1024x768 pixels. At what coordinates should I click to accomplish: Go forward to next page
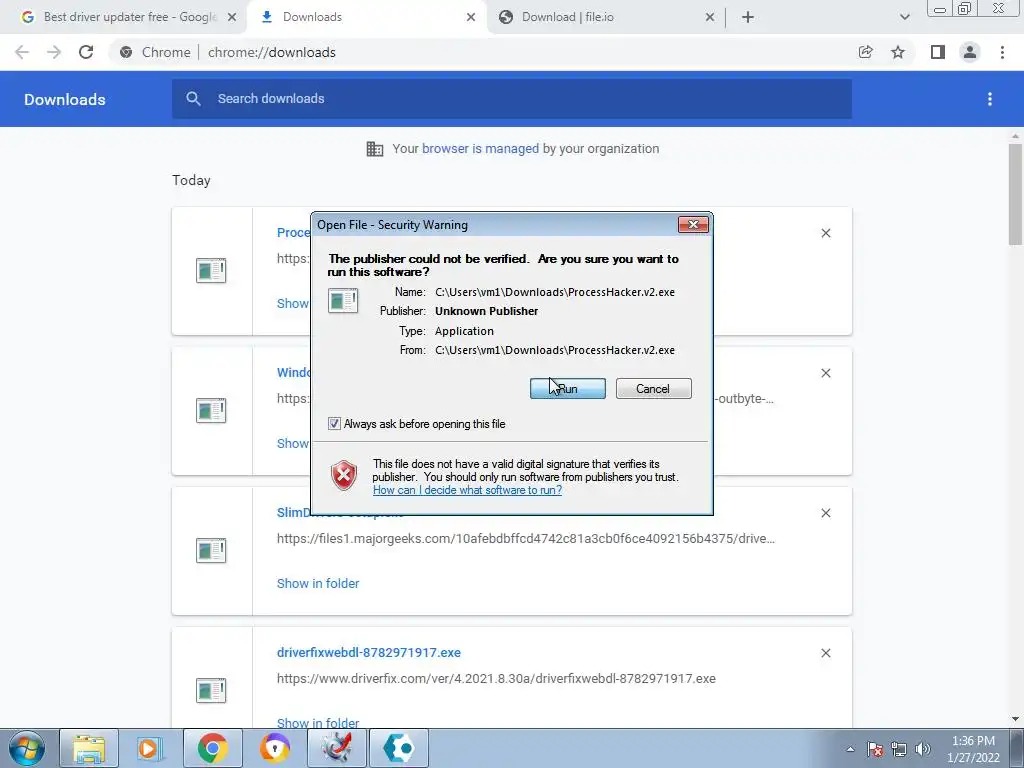click(54, 52)
